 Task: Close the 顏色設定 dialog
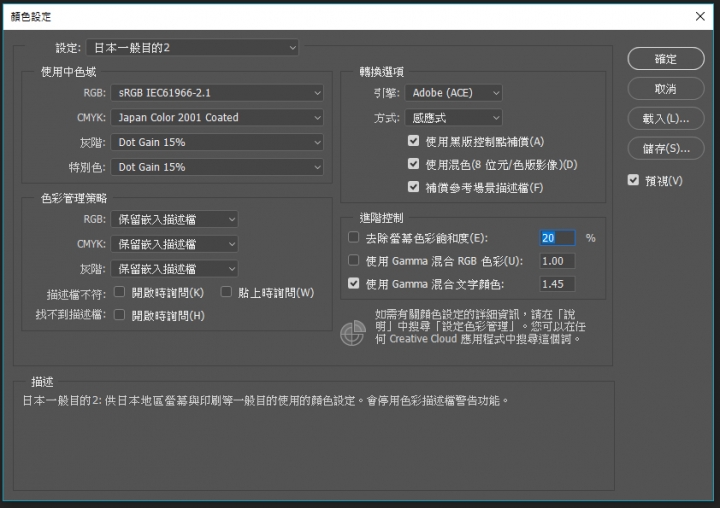(x=700, y=17)
